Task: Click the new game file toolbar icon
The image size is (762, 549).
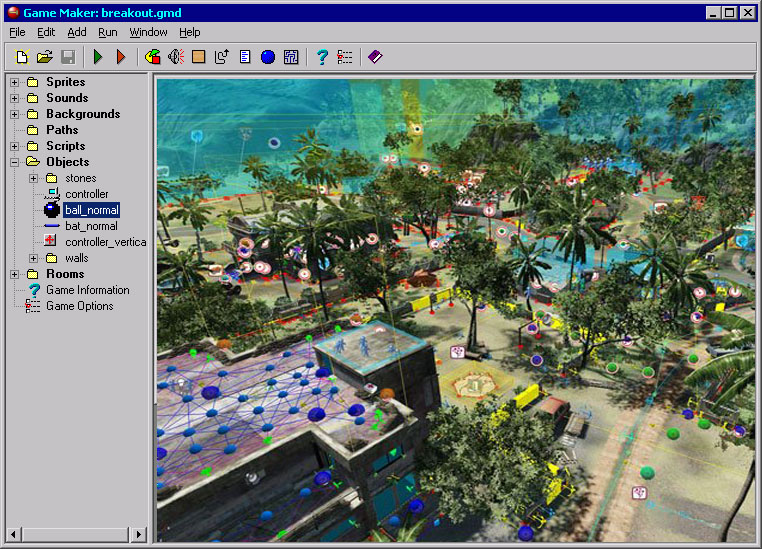Action: 22,57
